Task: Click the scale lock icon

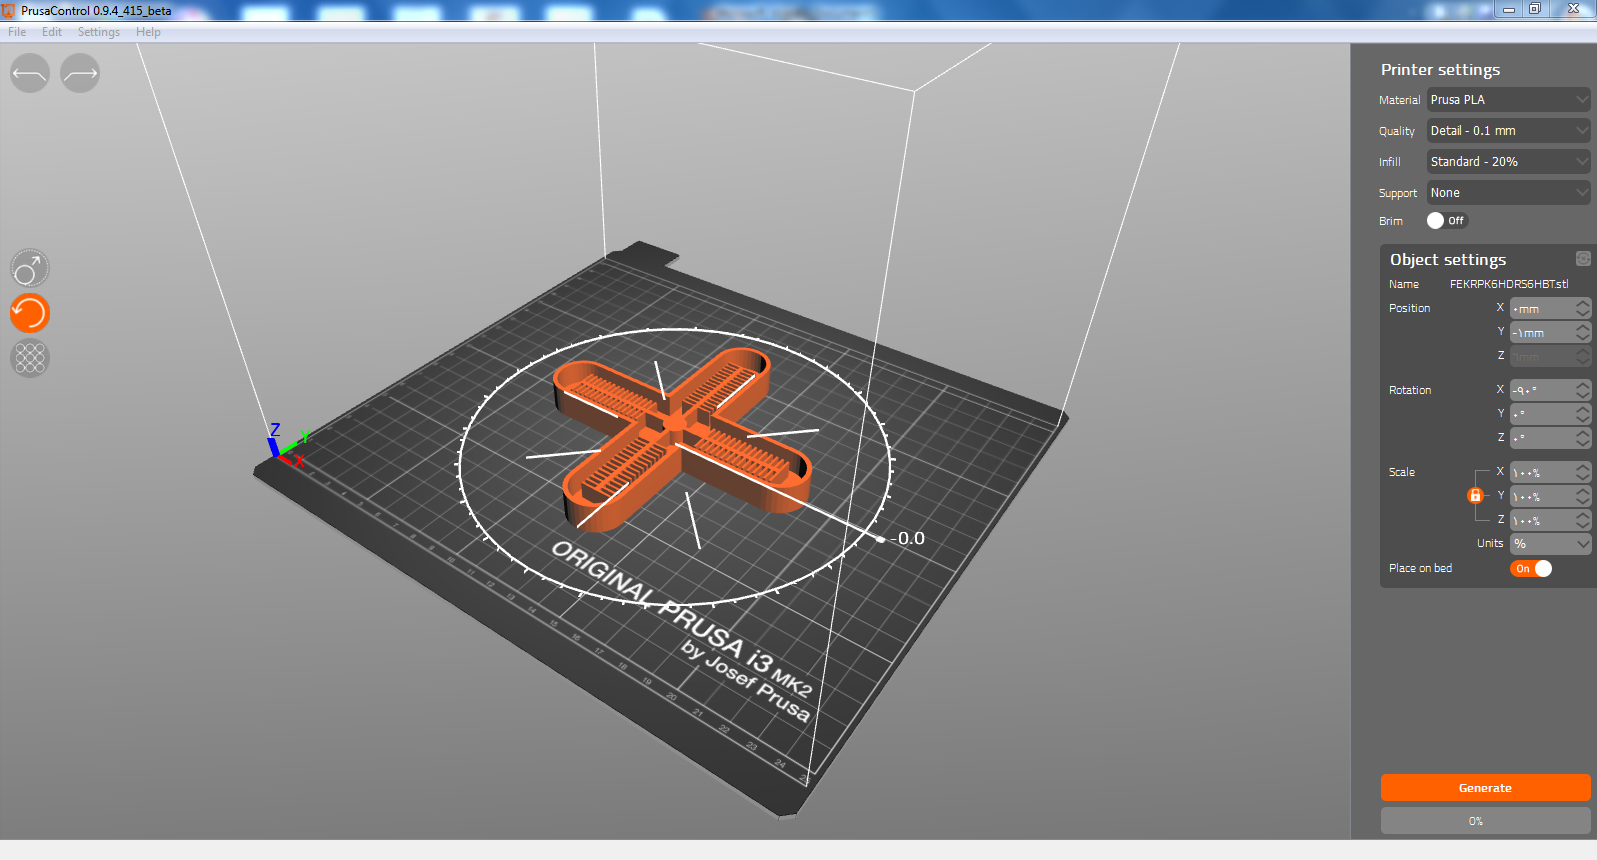Action: [1475, 495]
